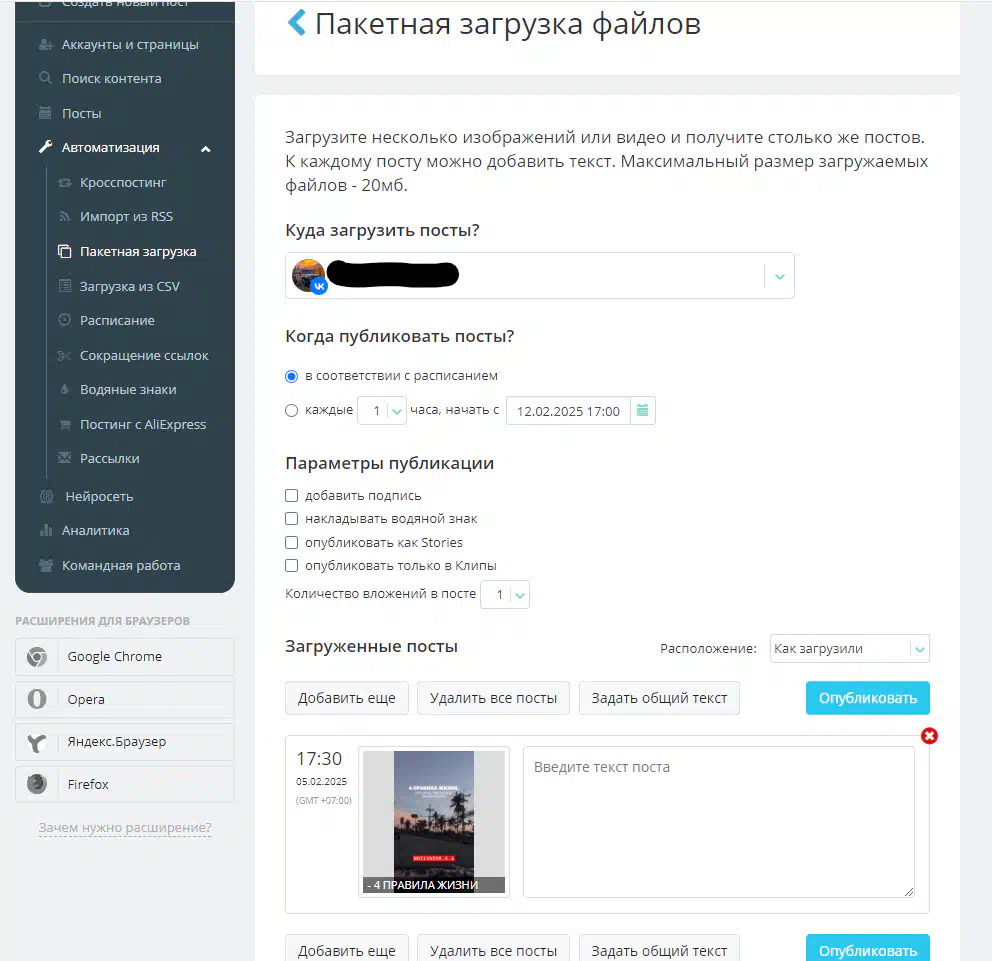Collapse the Автоматизация menu chevron
This screenshot has height=961, width=992.
(206, 149)
